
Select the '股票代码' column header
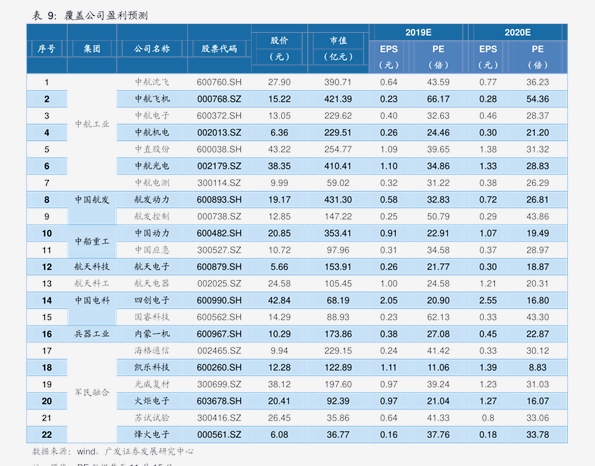(x=219, y=49)
